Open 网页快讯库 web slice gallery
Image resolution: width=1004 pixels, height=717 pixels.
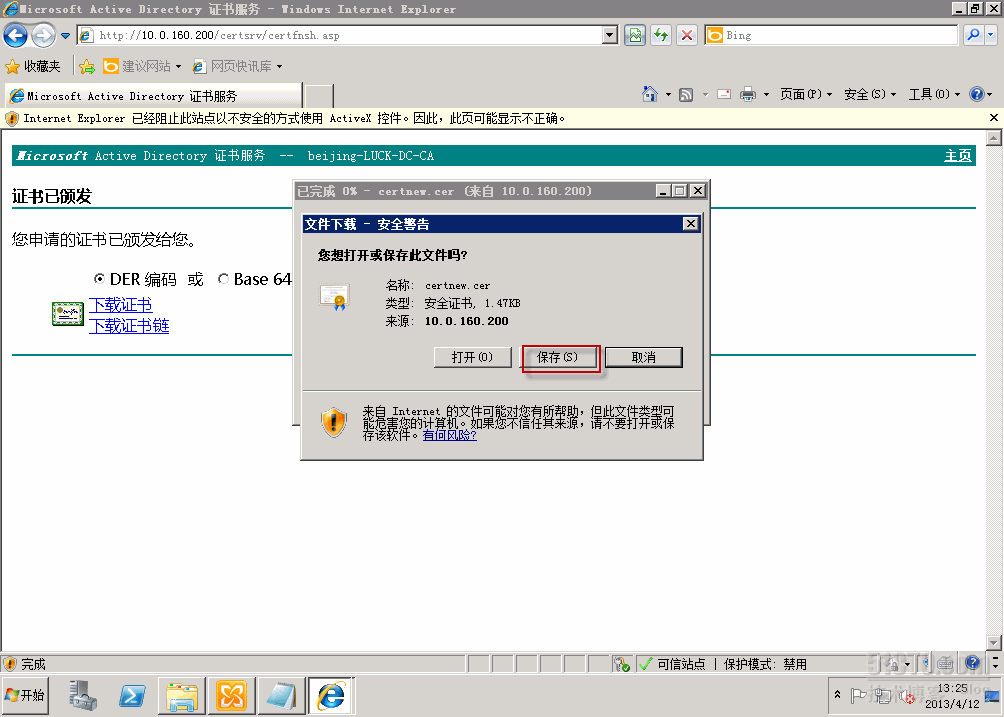238,66
